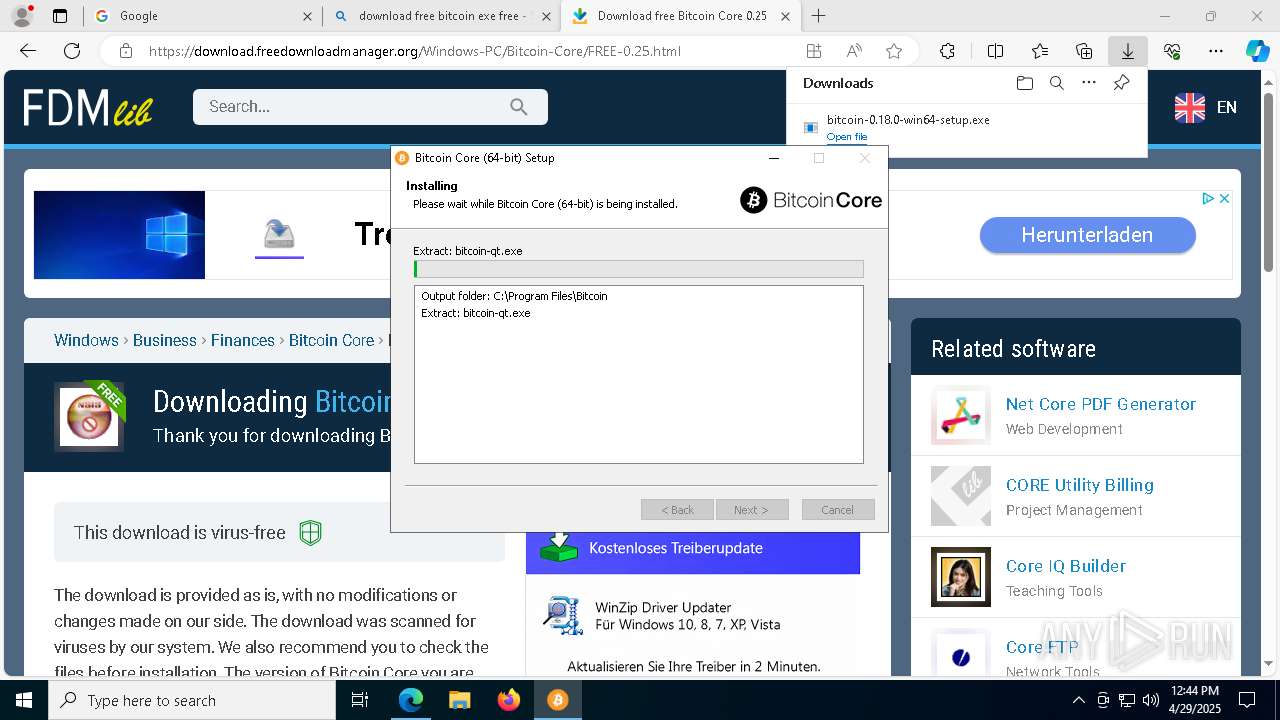The height and width of the screenshot is (720, 1280).
Task: Open the Favorites list icon
Action: (x=1040, y=51)
